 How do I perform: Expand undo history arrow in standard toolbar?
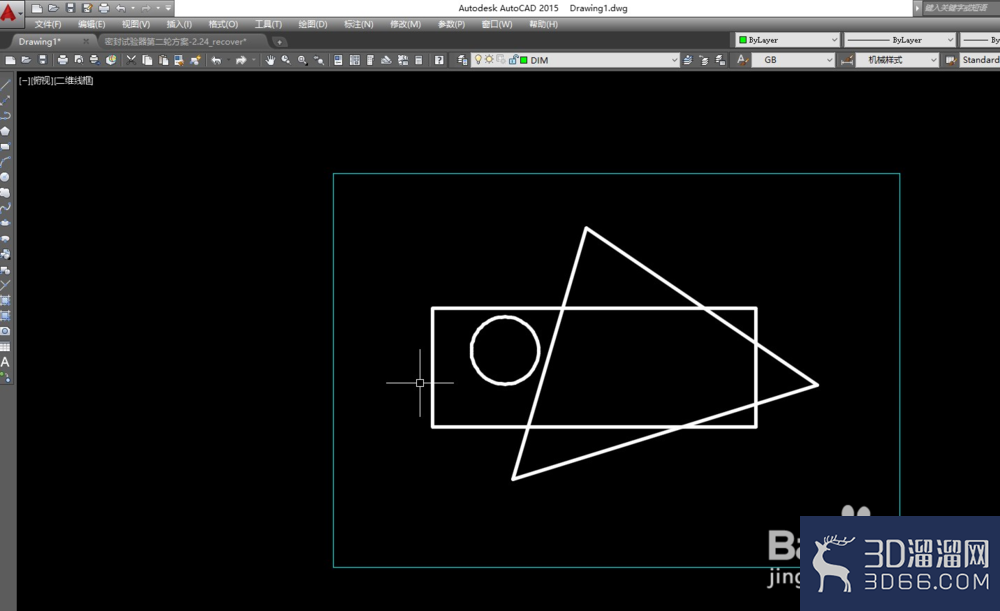coord(228,60)
